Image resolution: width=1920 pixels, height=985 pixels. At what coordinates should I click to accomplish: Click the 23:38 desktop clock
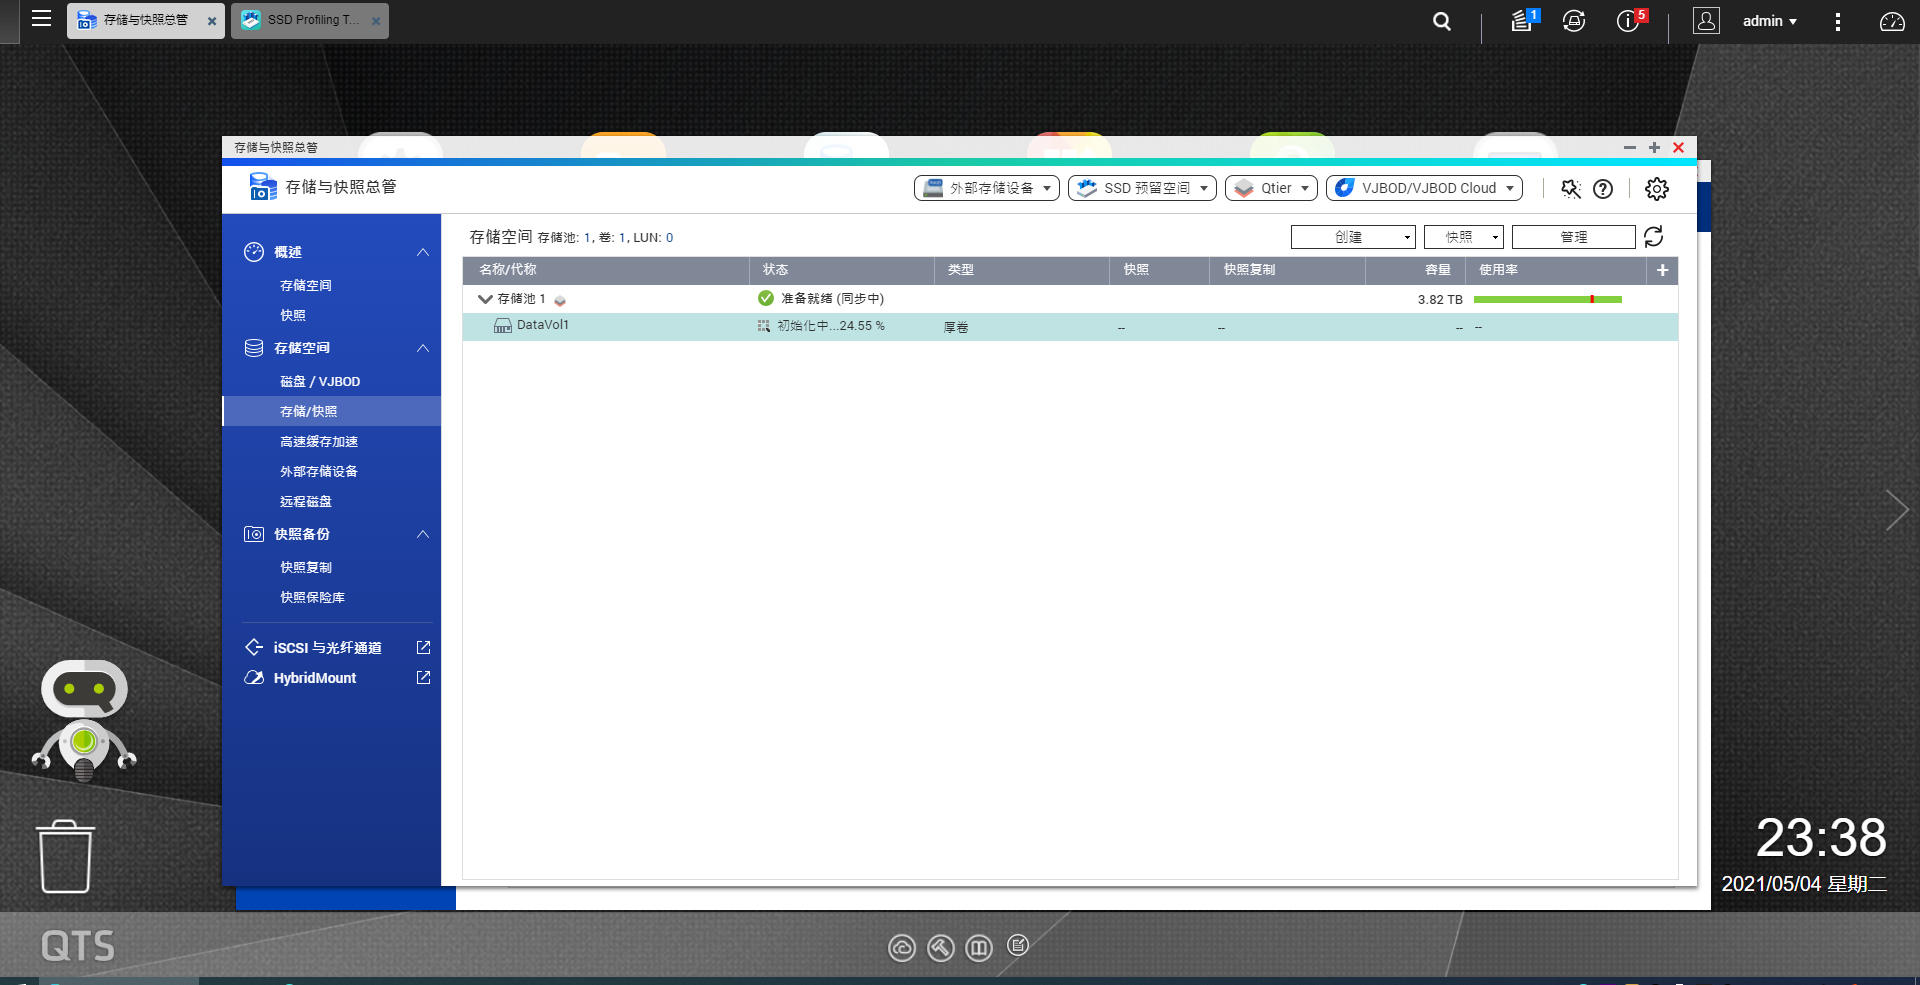coord(1821,838)
